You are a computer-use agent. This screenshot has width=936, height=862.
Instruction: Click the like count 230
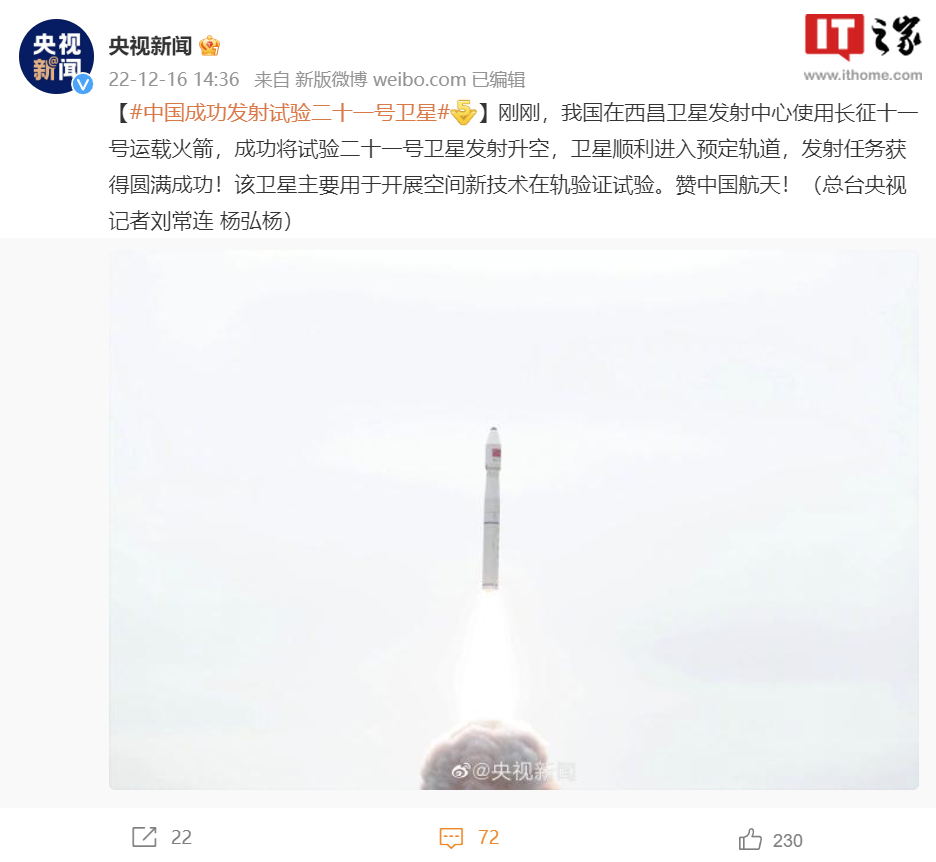pyautogui.click(x=787, y=841)
